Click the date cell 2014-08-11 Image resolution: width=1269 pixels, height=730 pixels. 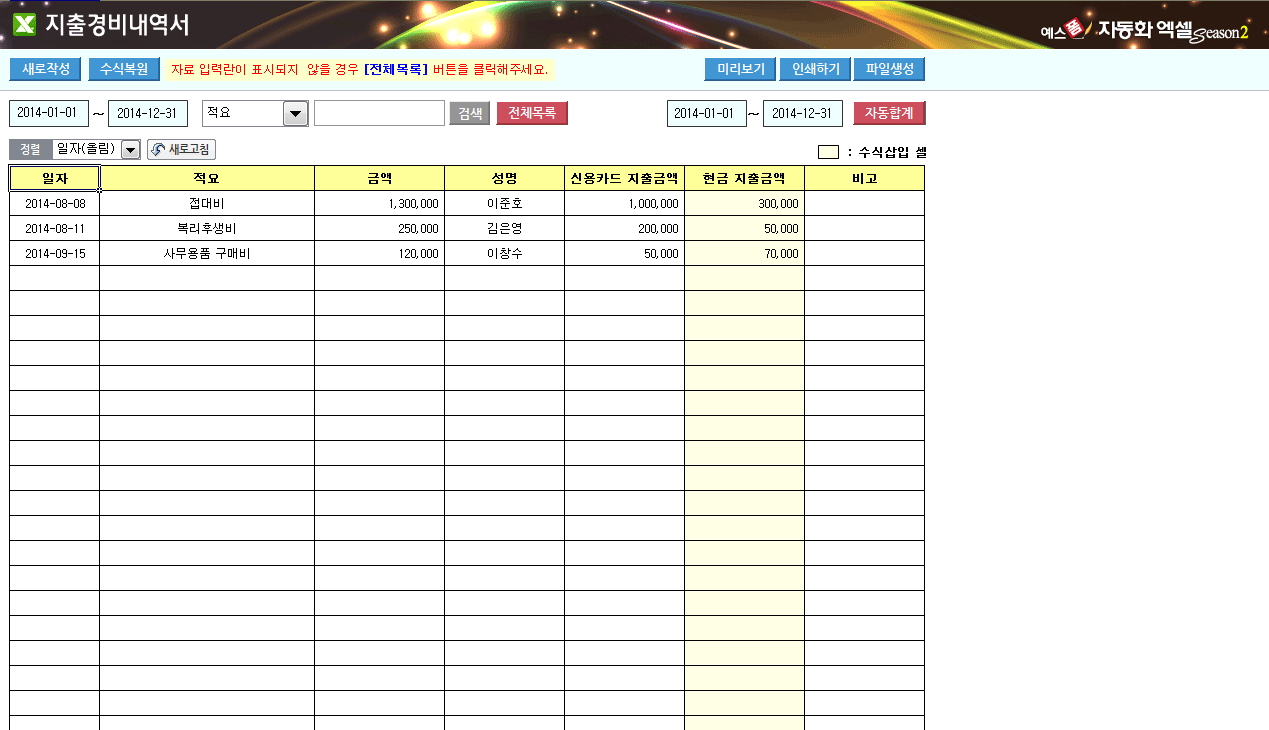[x=55, y=228]
